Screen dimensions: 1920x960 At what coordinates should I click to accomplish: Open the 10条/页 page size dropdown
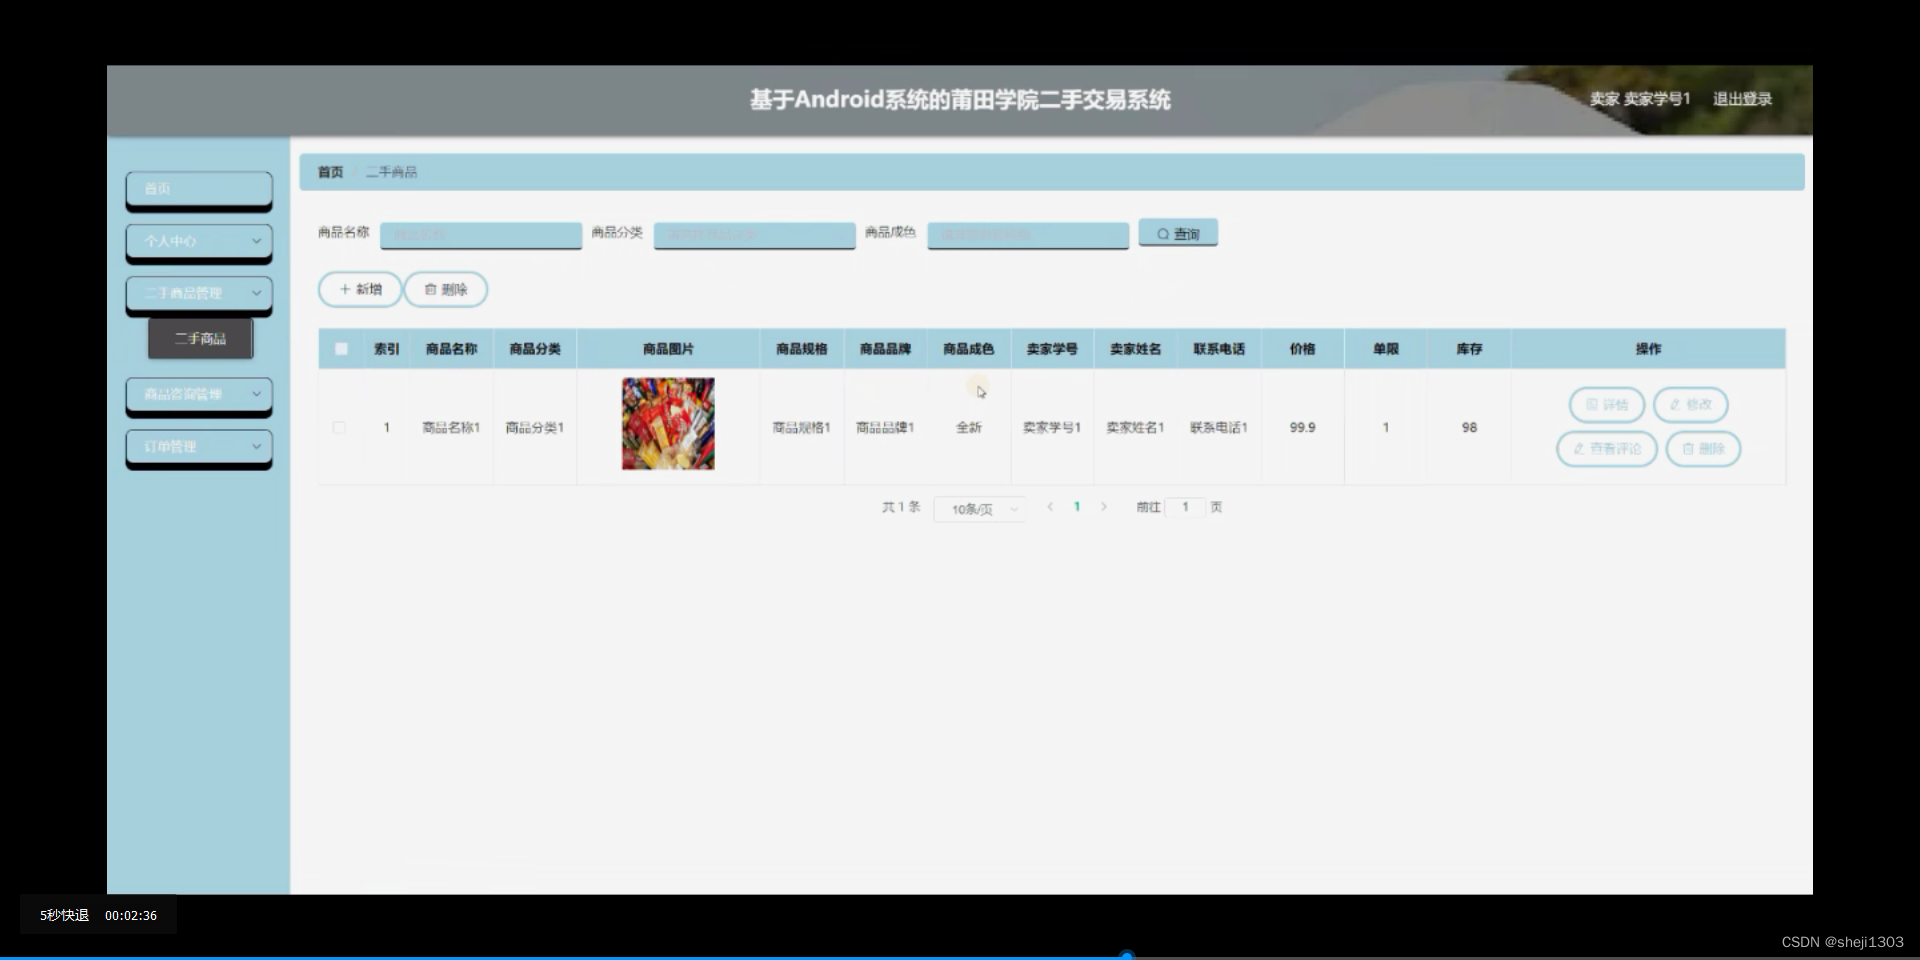[979, 508]
